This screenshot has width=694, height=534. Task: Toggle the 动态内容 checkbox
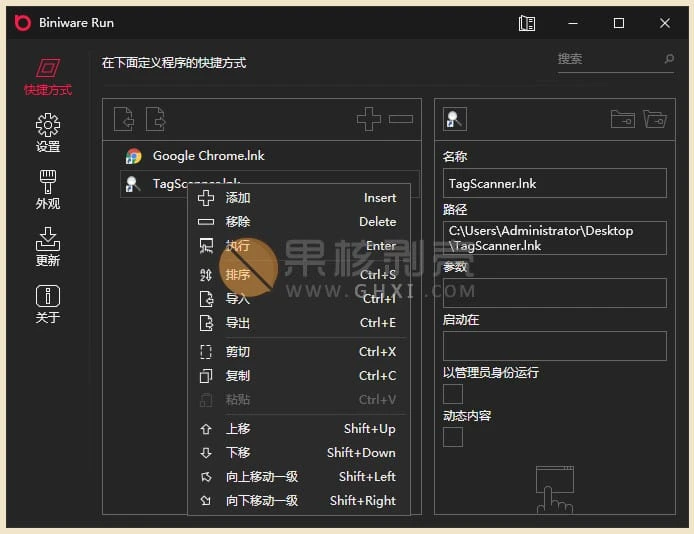453,437
